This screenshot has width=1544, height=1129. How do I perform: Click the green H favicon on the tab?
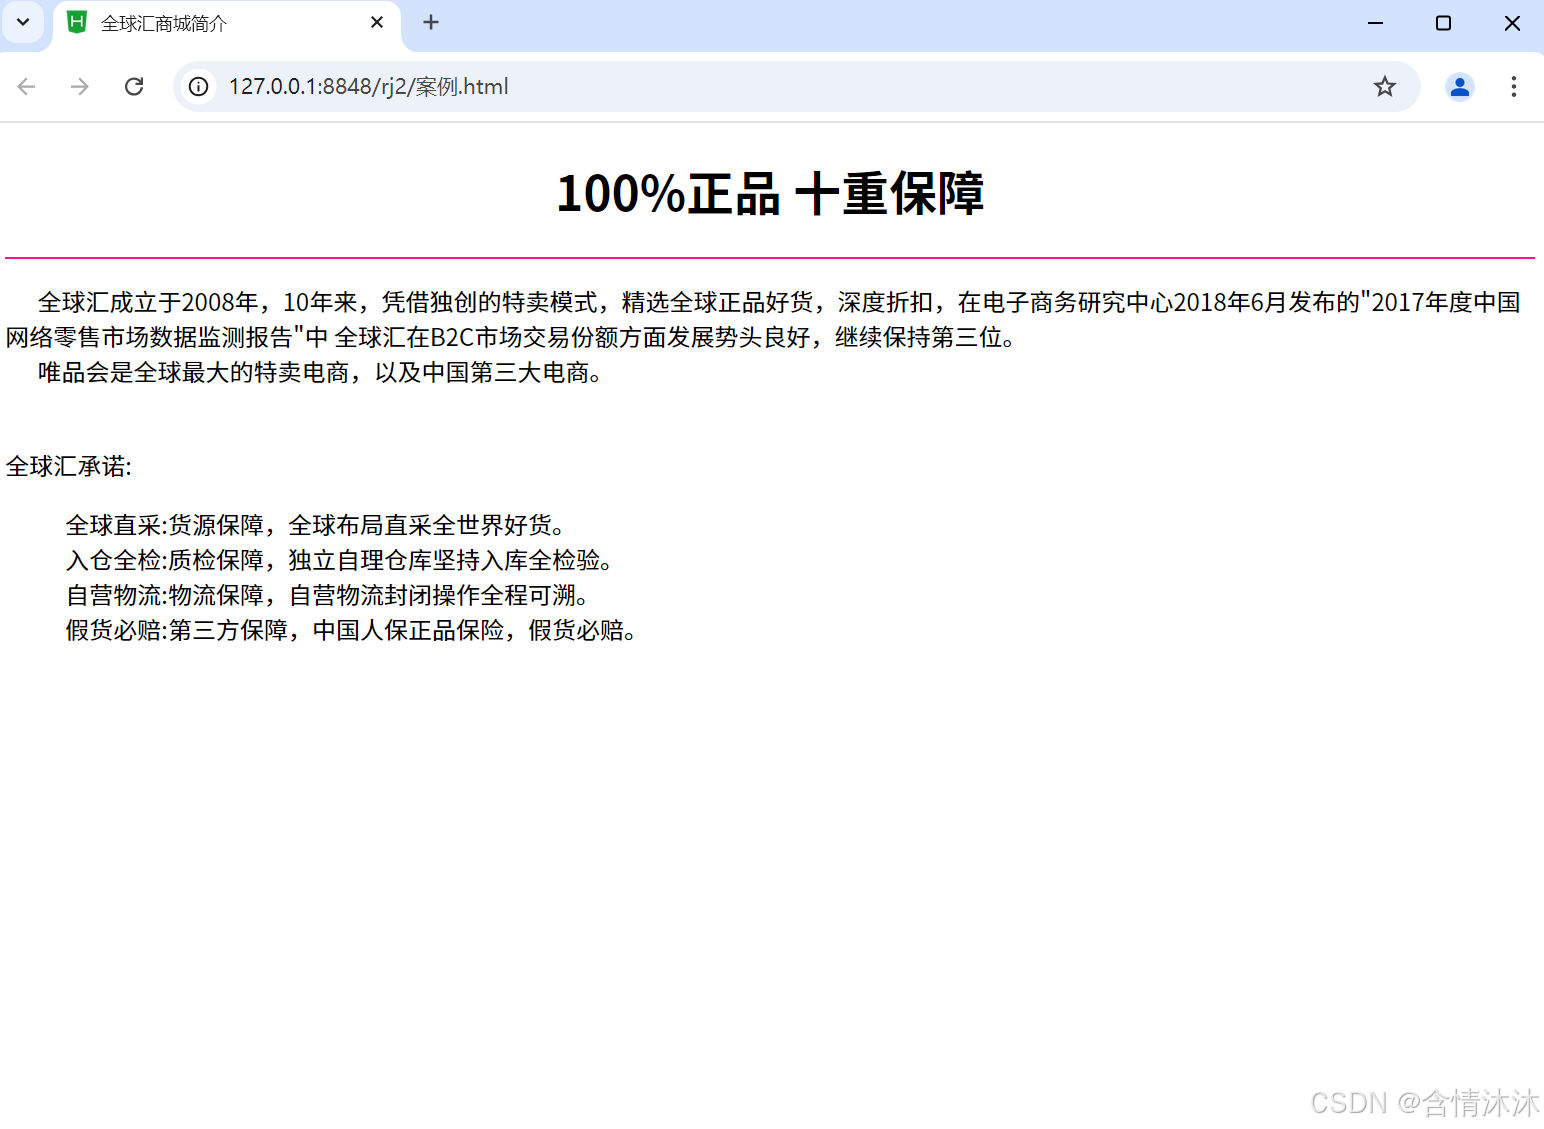pos(77,22)
